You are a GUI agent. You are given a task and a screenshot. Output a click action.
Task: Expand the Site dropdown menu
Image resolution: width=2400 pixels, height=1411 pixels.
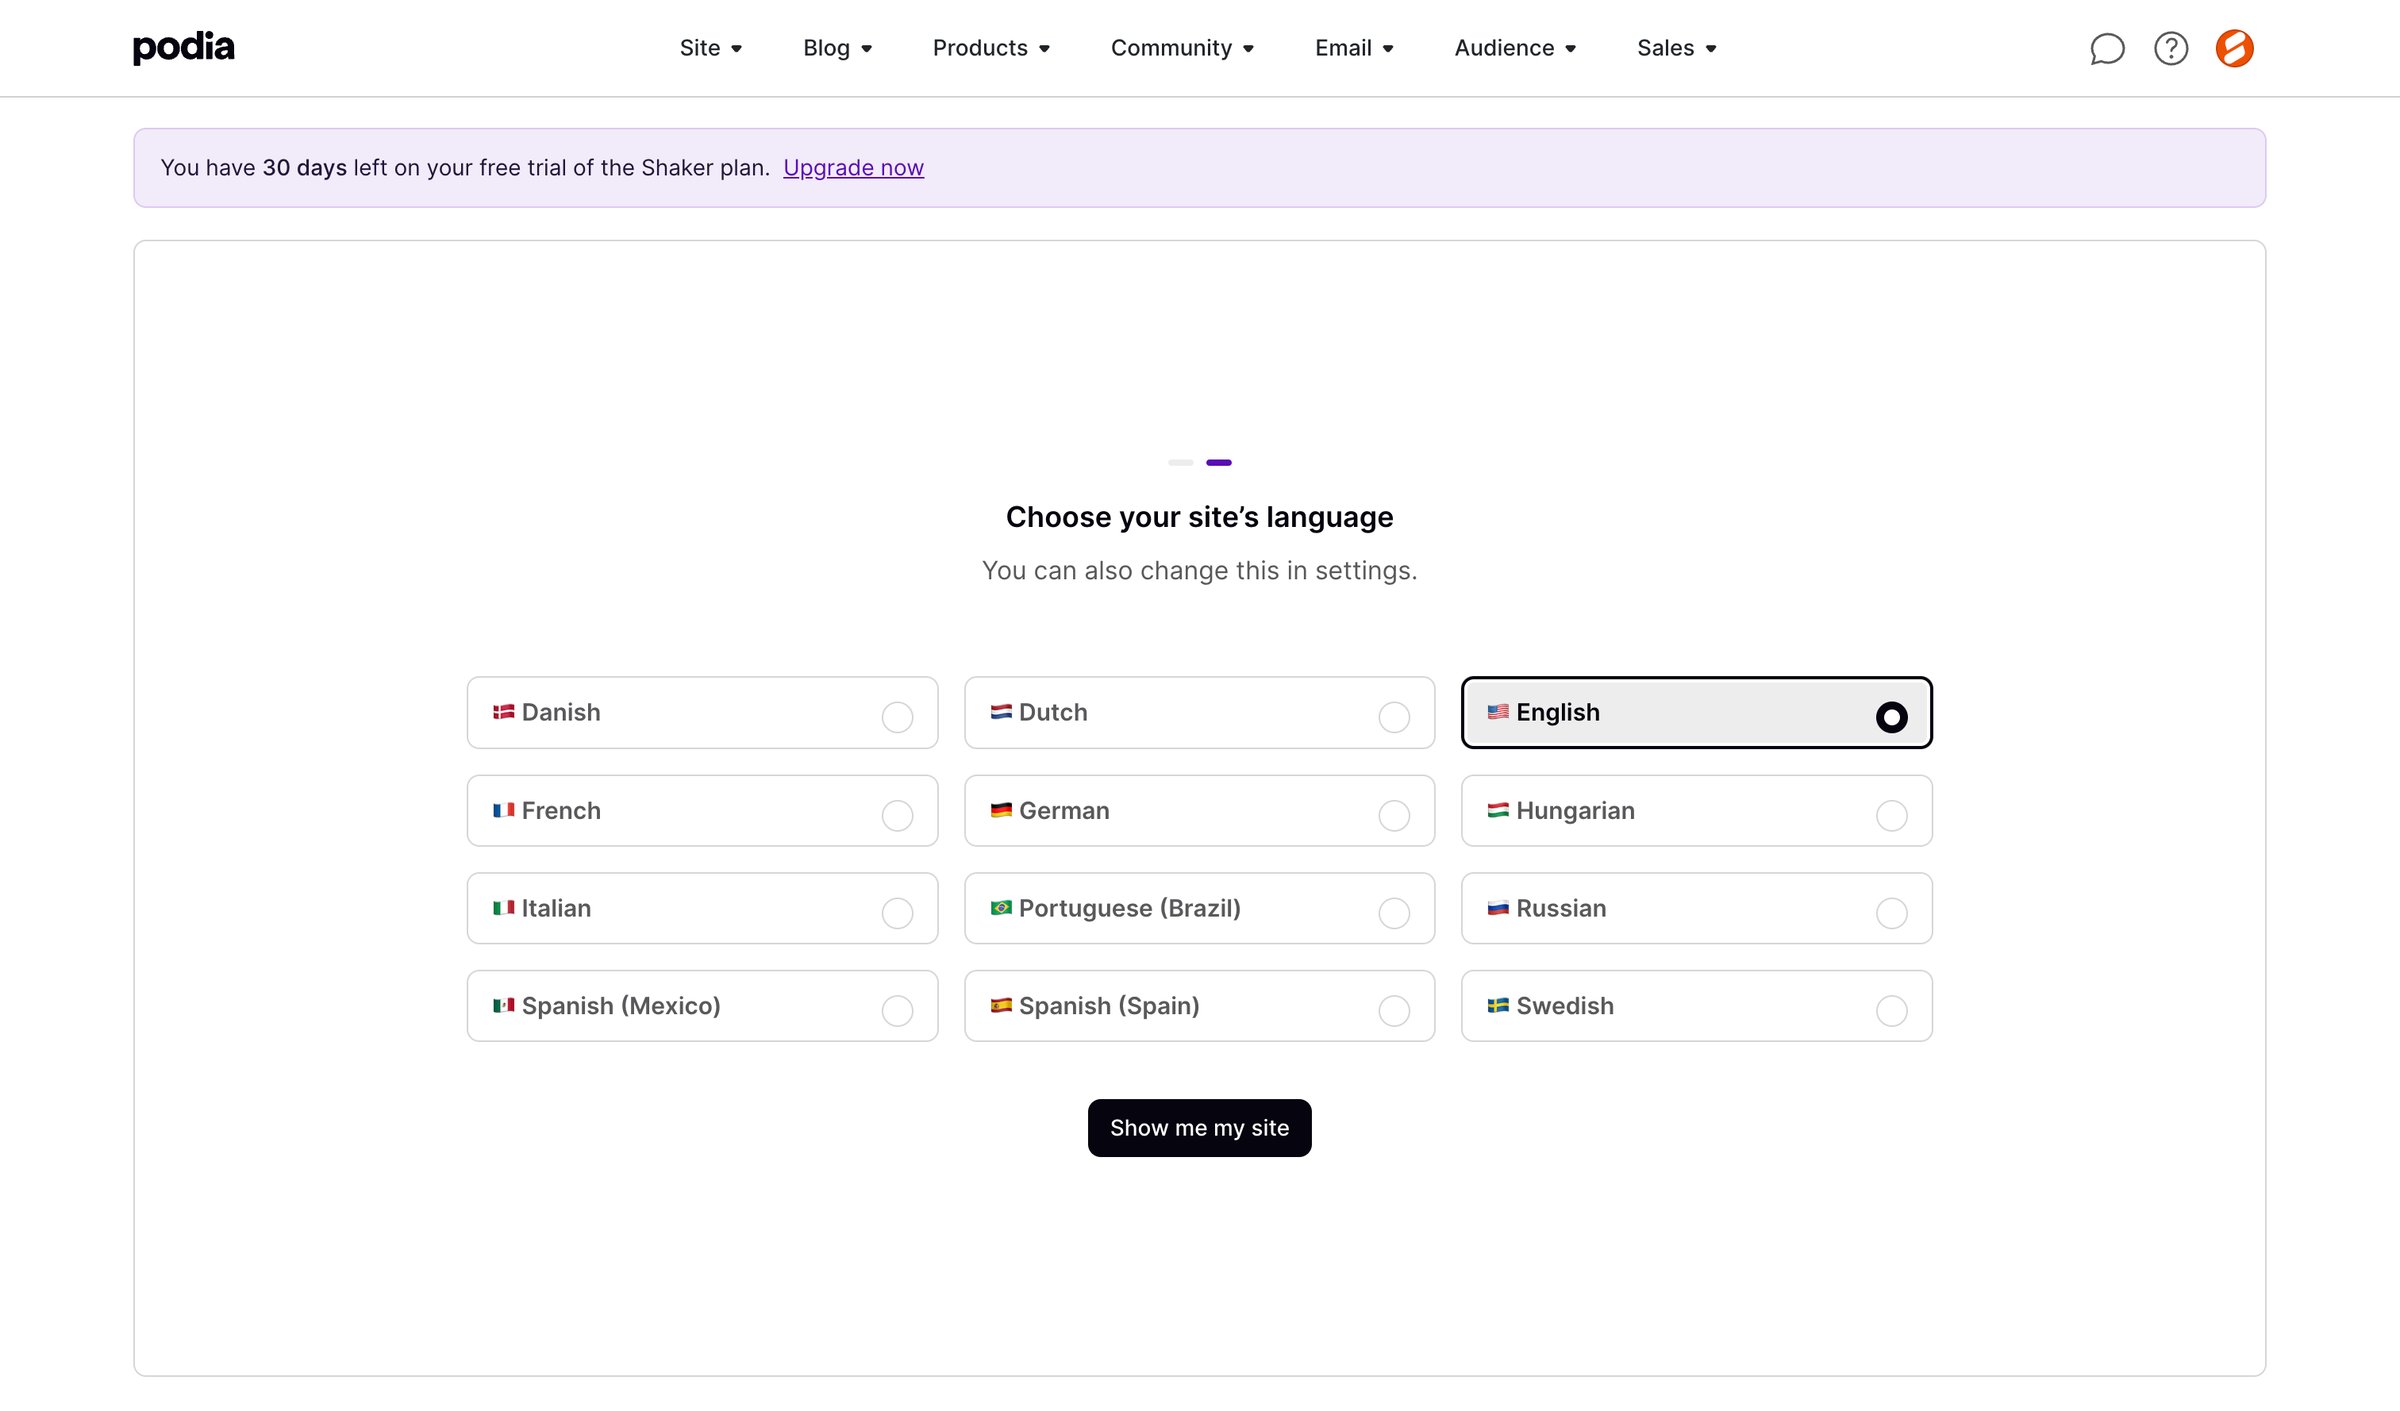pos(711,48)
